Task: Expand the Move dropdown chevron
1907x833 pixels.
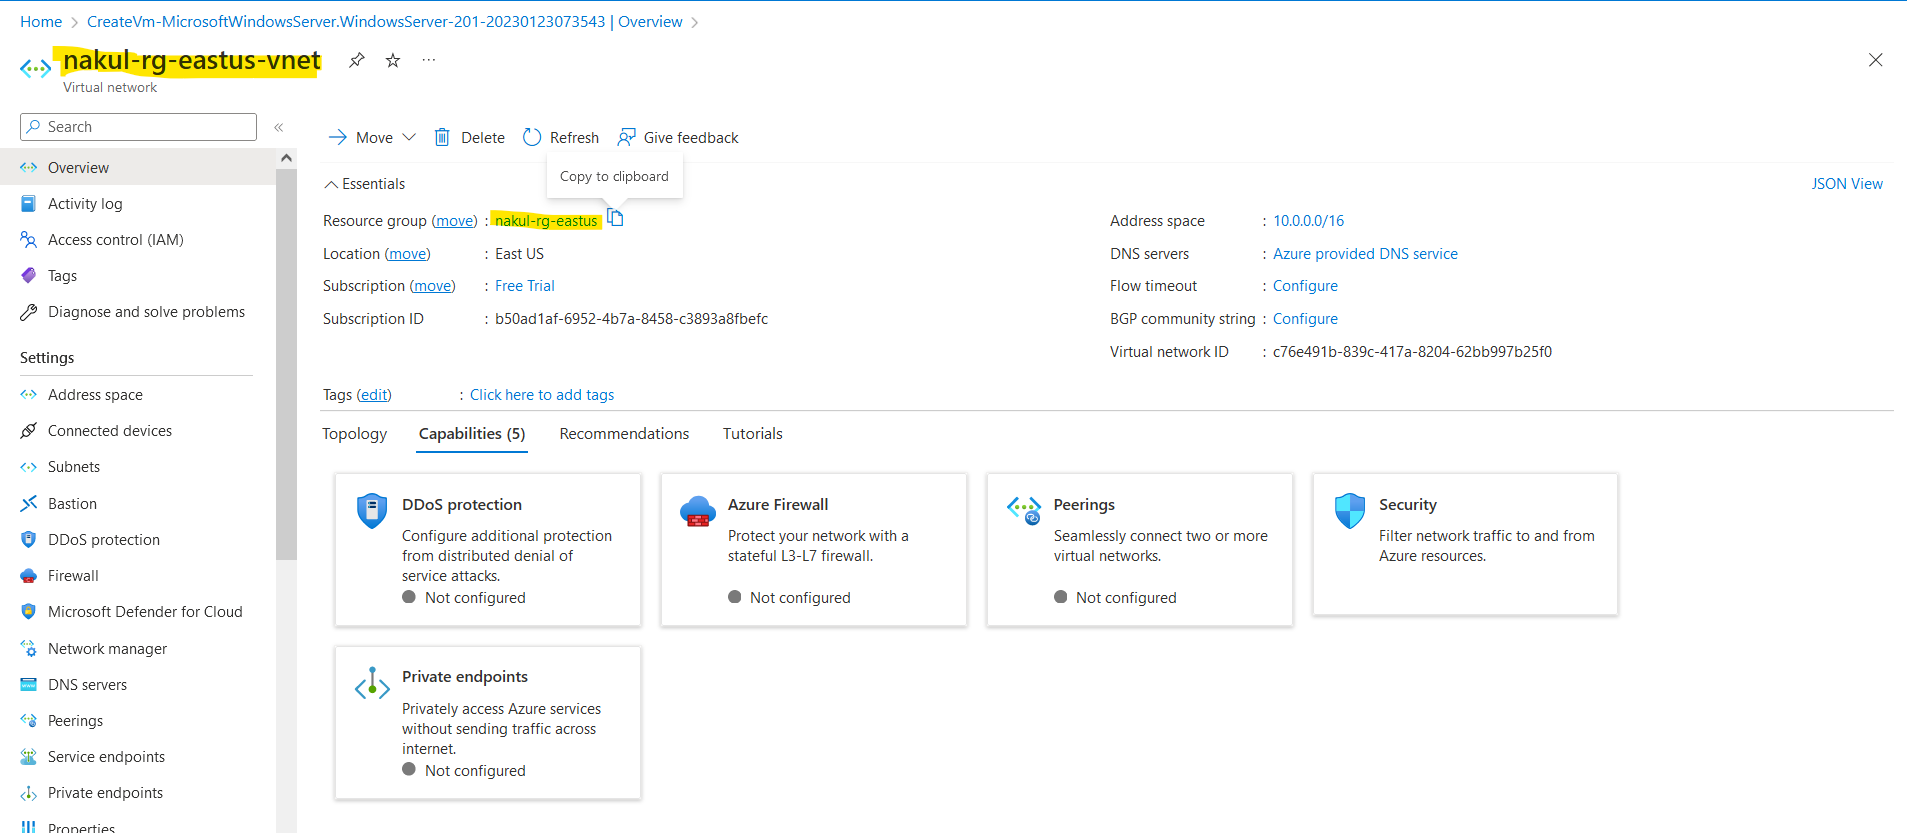Action: pos(409,137)
